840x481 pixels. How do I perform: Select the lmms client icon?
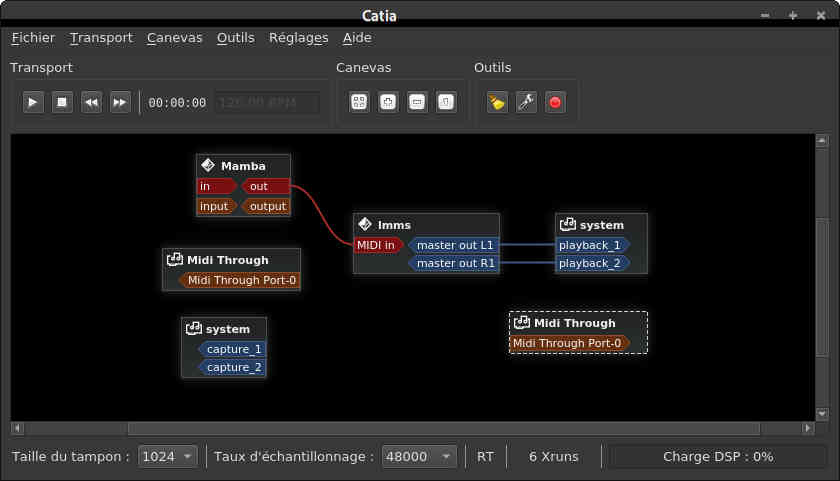click(365, 224)
